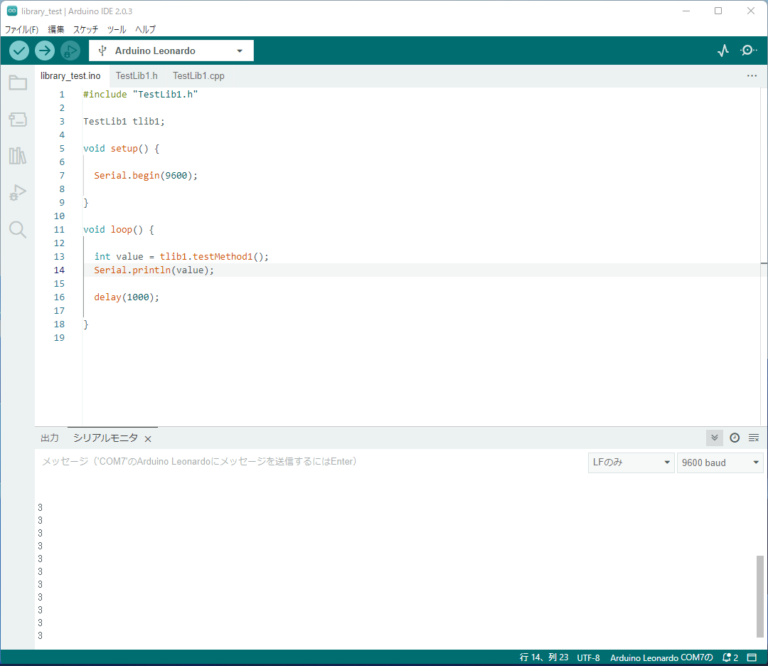Image resolution: width=768 pixels, height=666 pixels.
Task: Clear the serial monitor output
Action: coord(753,438)
